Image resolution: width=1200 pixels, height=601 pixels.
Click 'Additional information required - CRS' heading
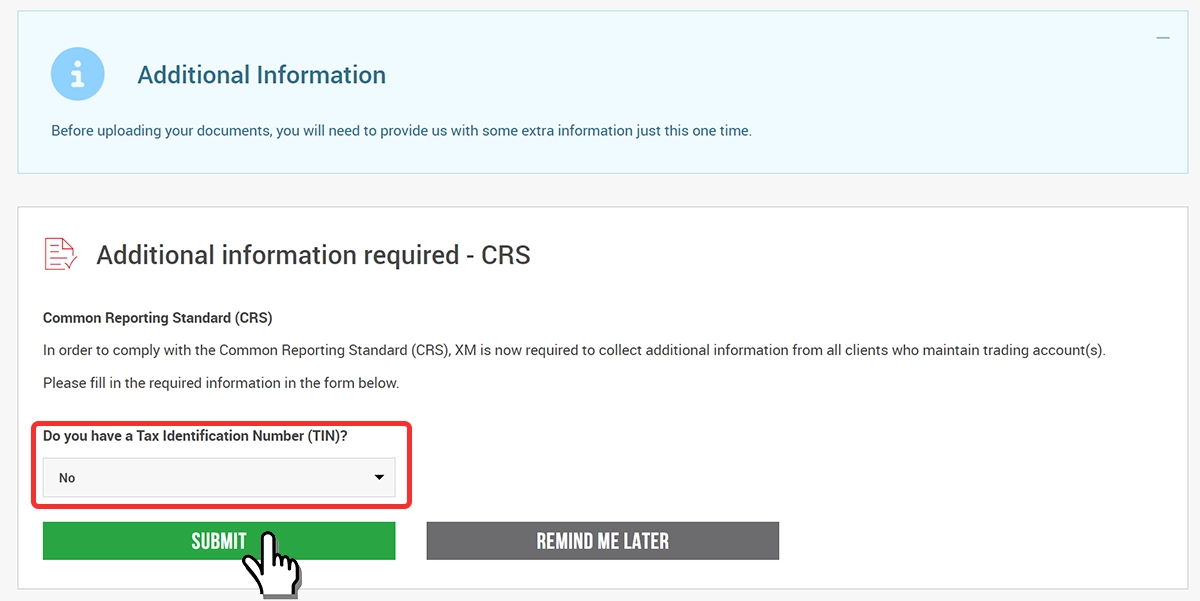click(313, 255)
